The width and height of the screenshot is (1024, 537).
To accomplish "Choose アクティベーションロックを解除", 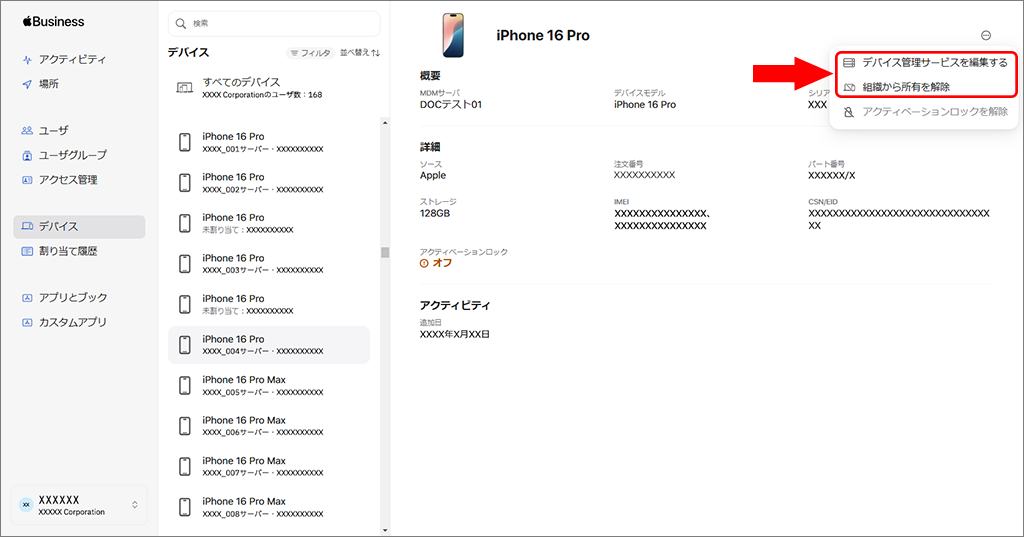I will point(926,112).
